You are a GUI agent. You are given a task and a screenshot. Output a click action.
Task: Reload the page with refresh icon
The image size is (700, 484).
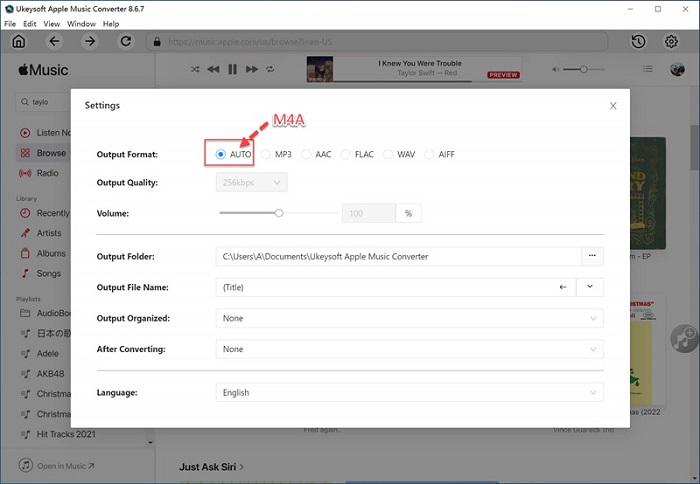[126, 42]
